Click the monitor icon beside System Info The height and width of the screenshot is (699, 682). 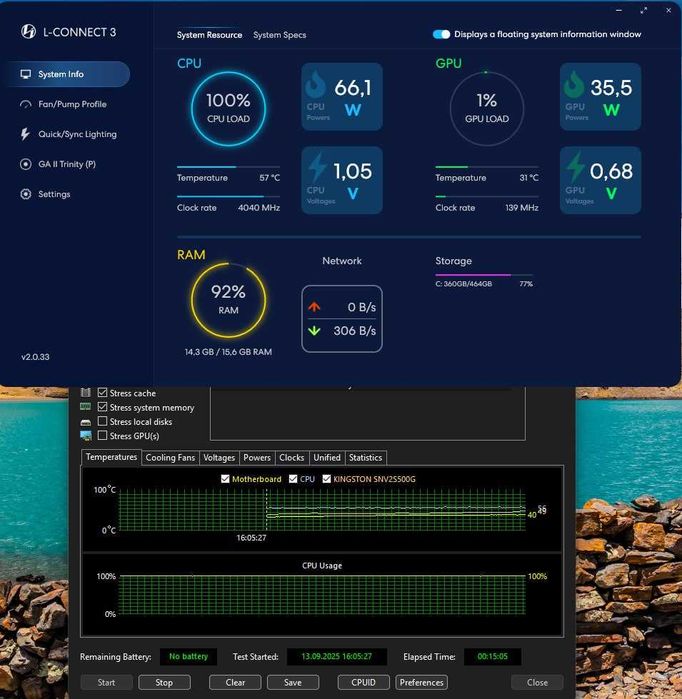pyautogui.click(x=26, y=74)
